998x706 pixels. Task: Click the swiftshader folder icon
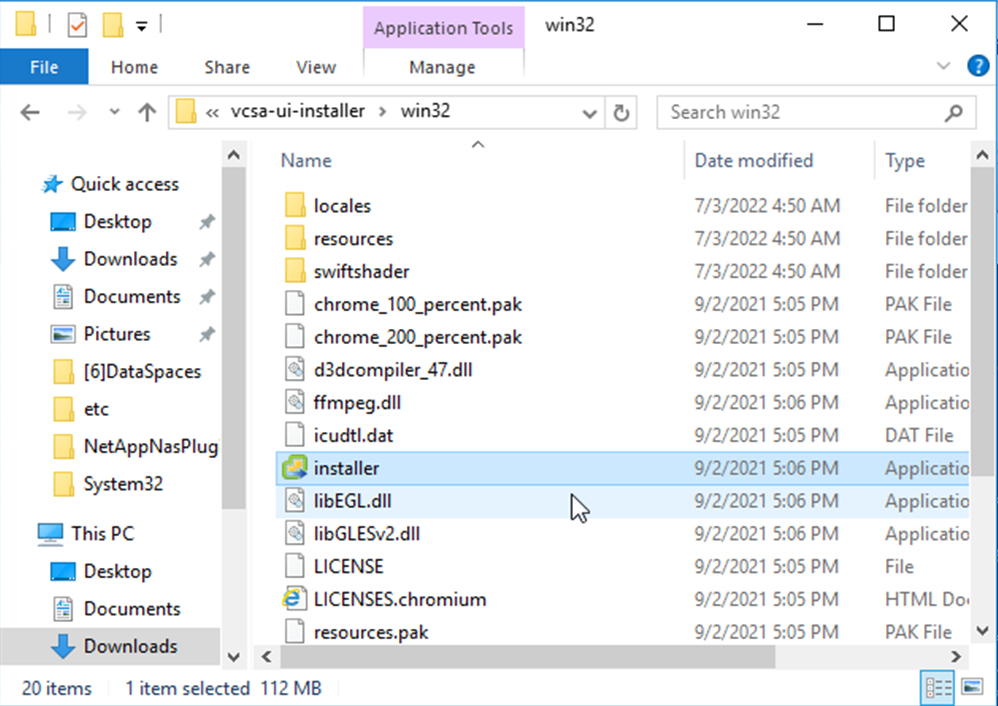(x=295, y=271)
